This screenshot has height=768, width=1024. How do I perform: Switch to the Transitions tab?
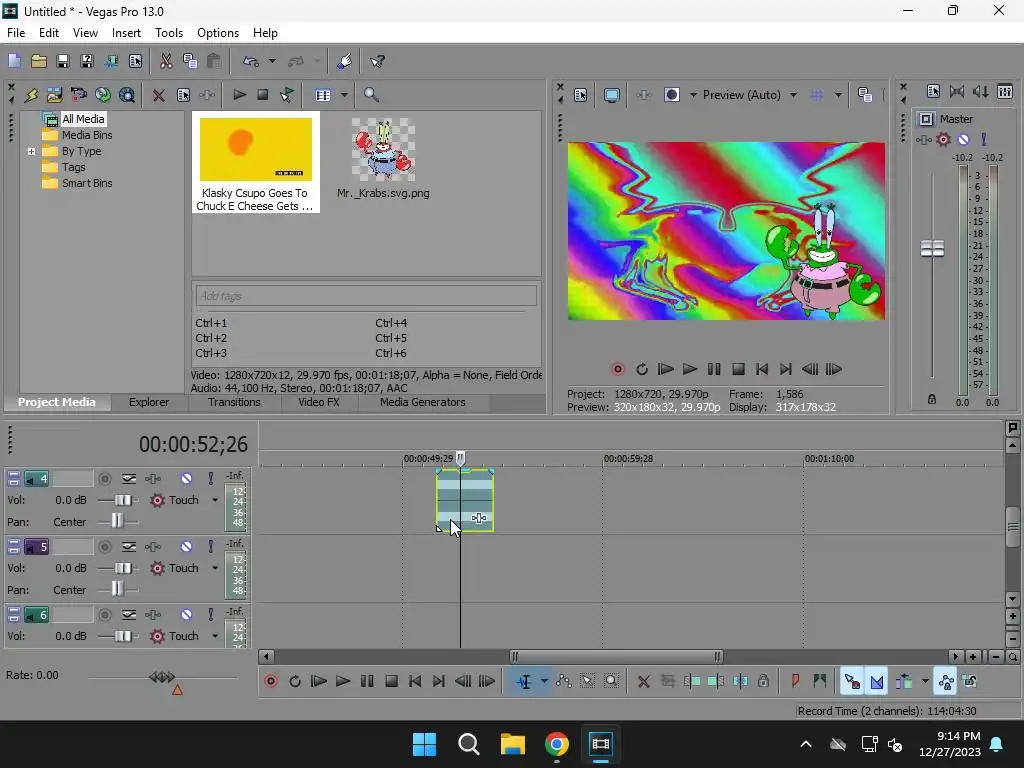tap(234, 402)
